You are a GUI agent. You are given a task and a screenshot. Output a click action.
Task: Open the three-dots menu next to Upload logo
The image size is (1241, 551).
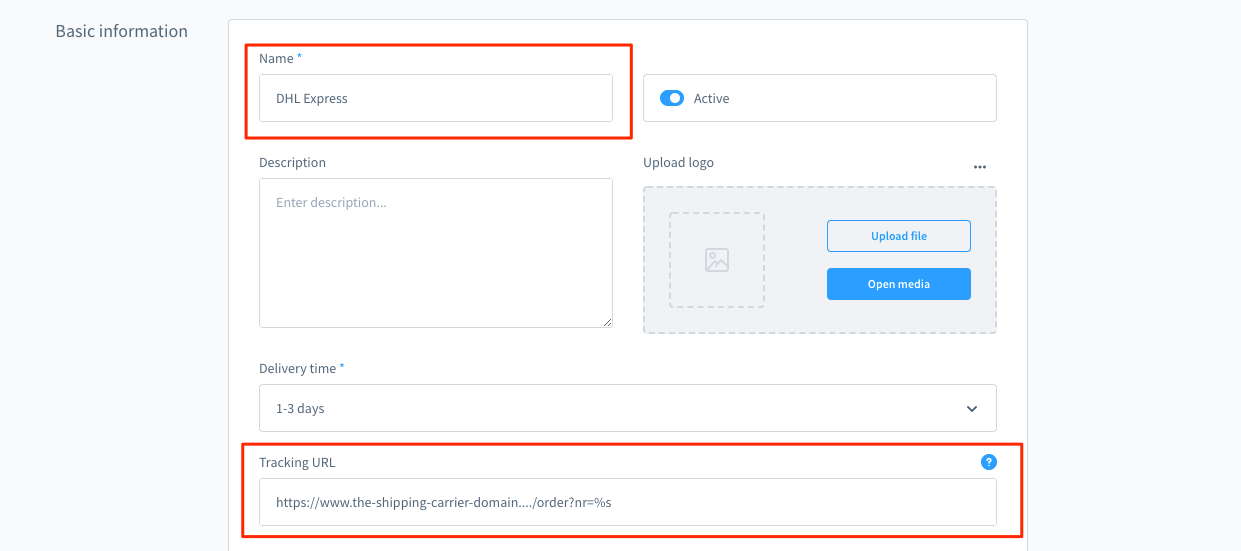pyautogui.click(x=980, y=167)
